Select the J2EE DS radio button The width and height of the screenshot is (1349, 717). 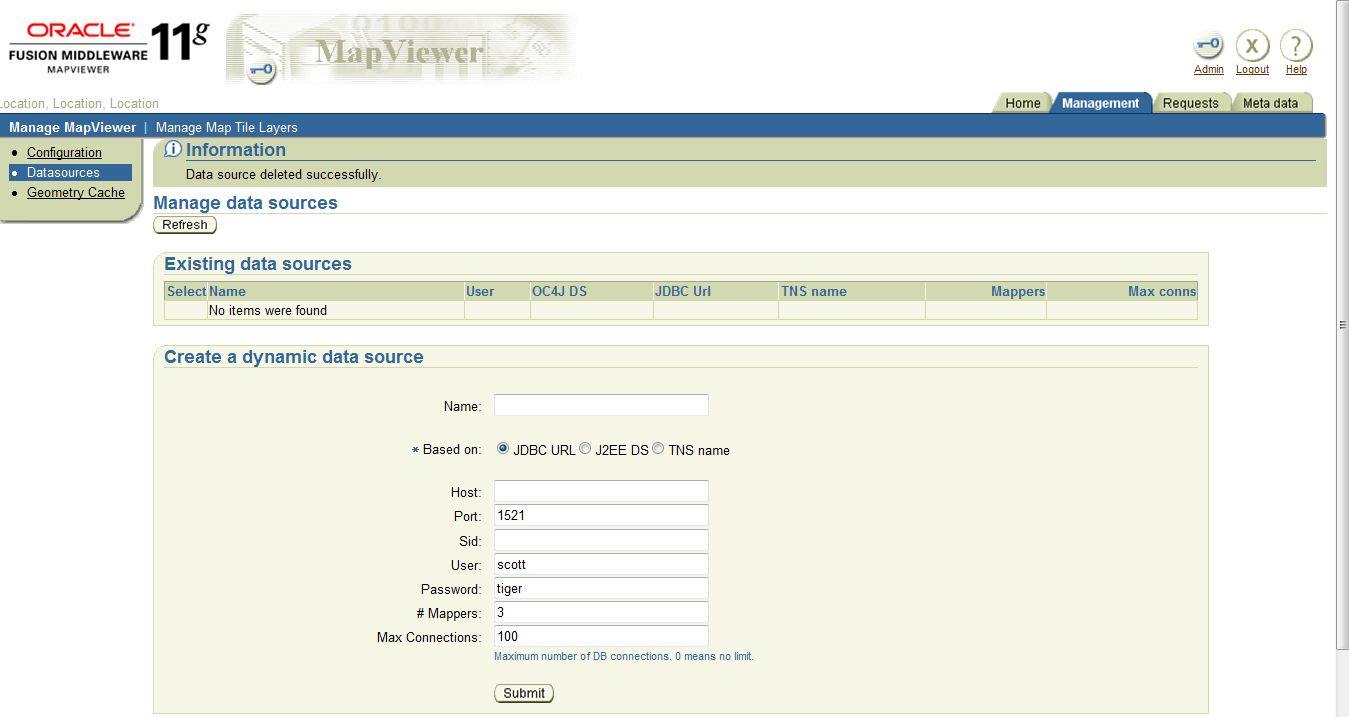point(585,448)
